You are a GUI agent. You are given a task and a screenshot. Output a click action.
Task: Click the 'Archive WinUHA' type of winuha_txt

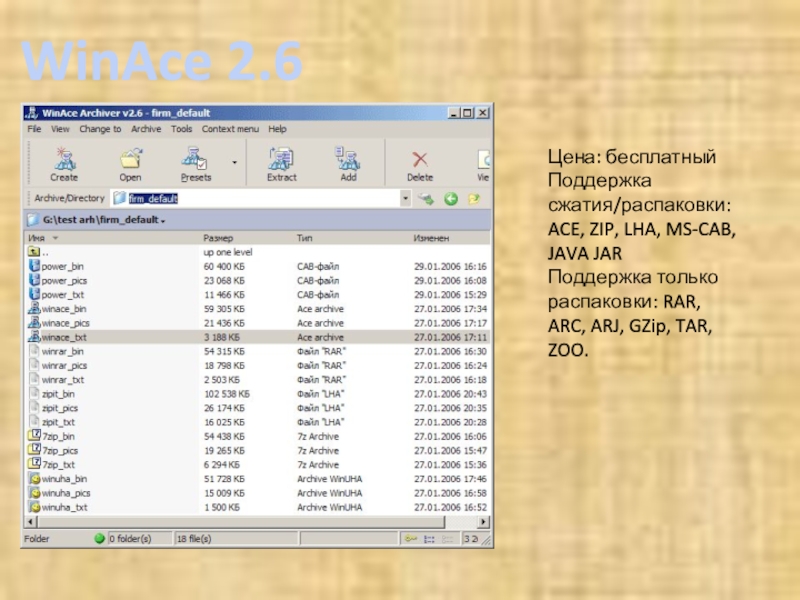(330, 508)
